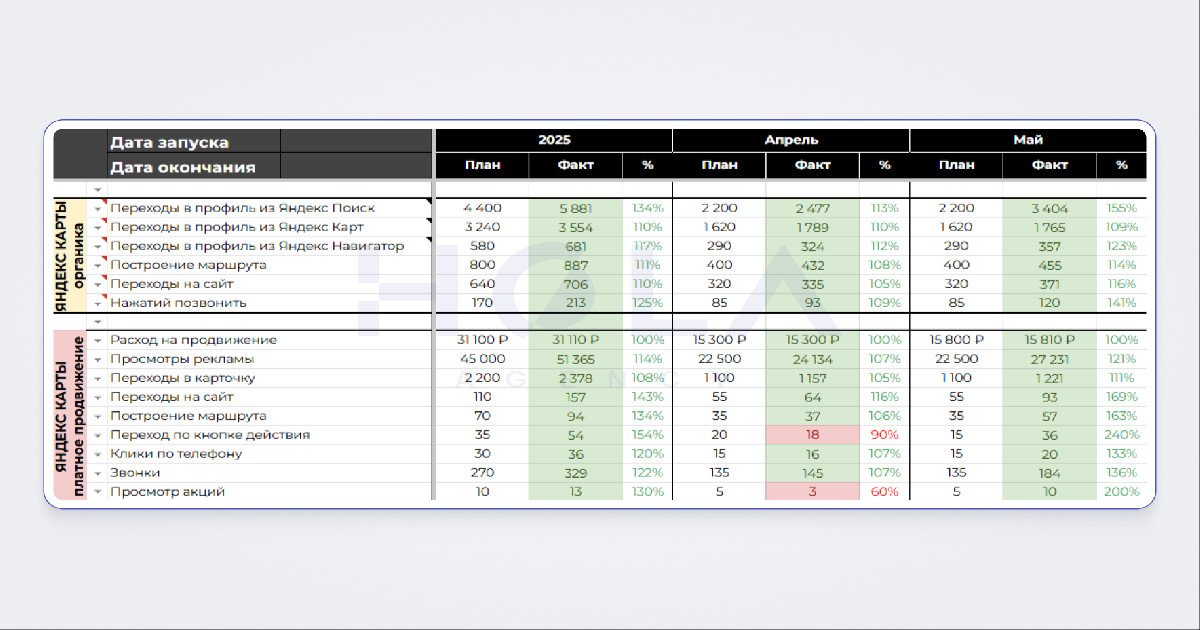Open the dropdown arrow beside Нажатий позвонить
Viewport: 1200px width, 630px height.
pos(98,303)
